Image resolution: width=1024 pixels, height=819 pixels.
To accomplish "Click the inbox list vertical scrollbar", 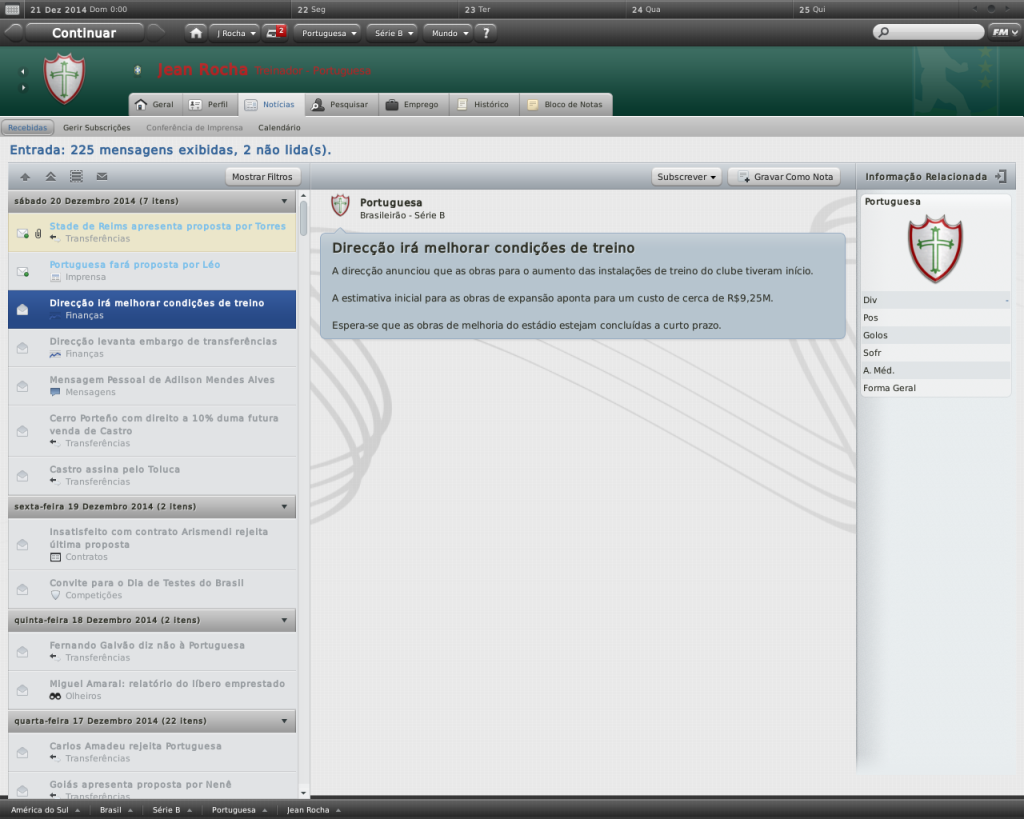I will pyautogui.click(x=303, y=494).
